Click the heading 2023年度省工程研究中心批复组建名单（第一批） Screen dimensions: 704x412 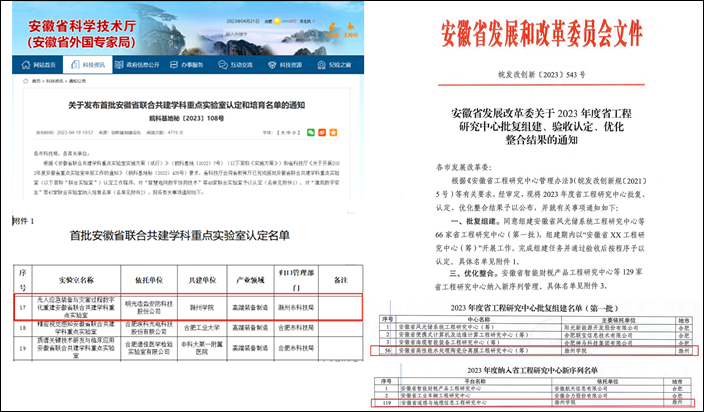coord(534,308)
